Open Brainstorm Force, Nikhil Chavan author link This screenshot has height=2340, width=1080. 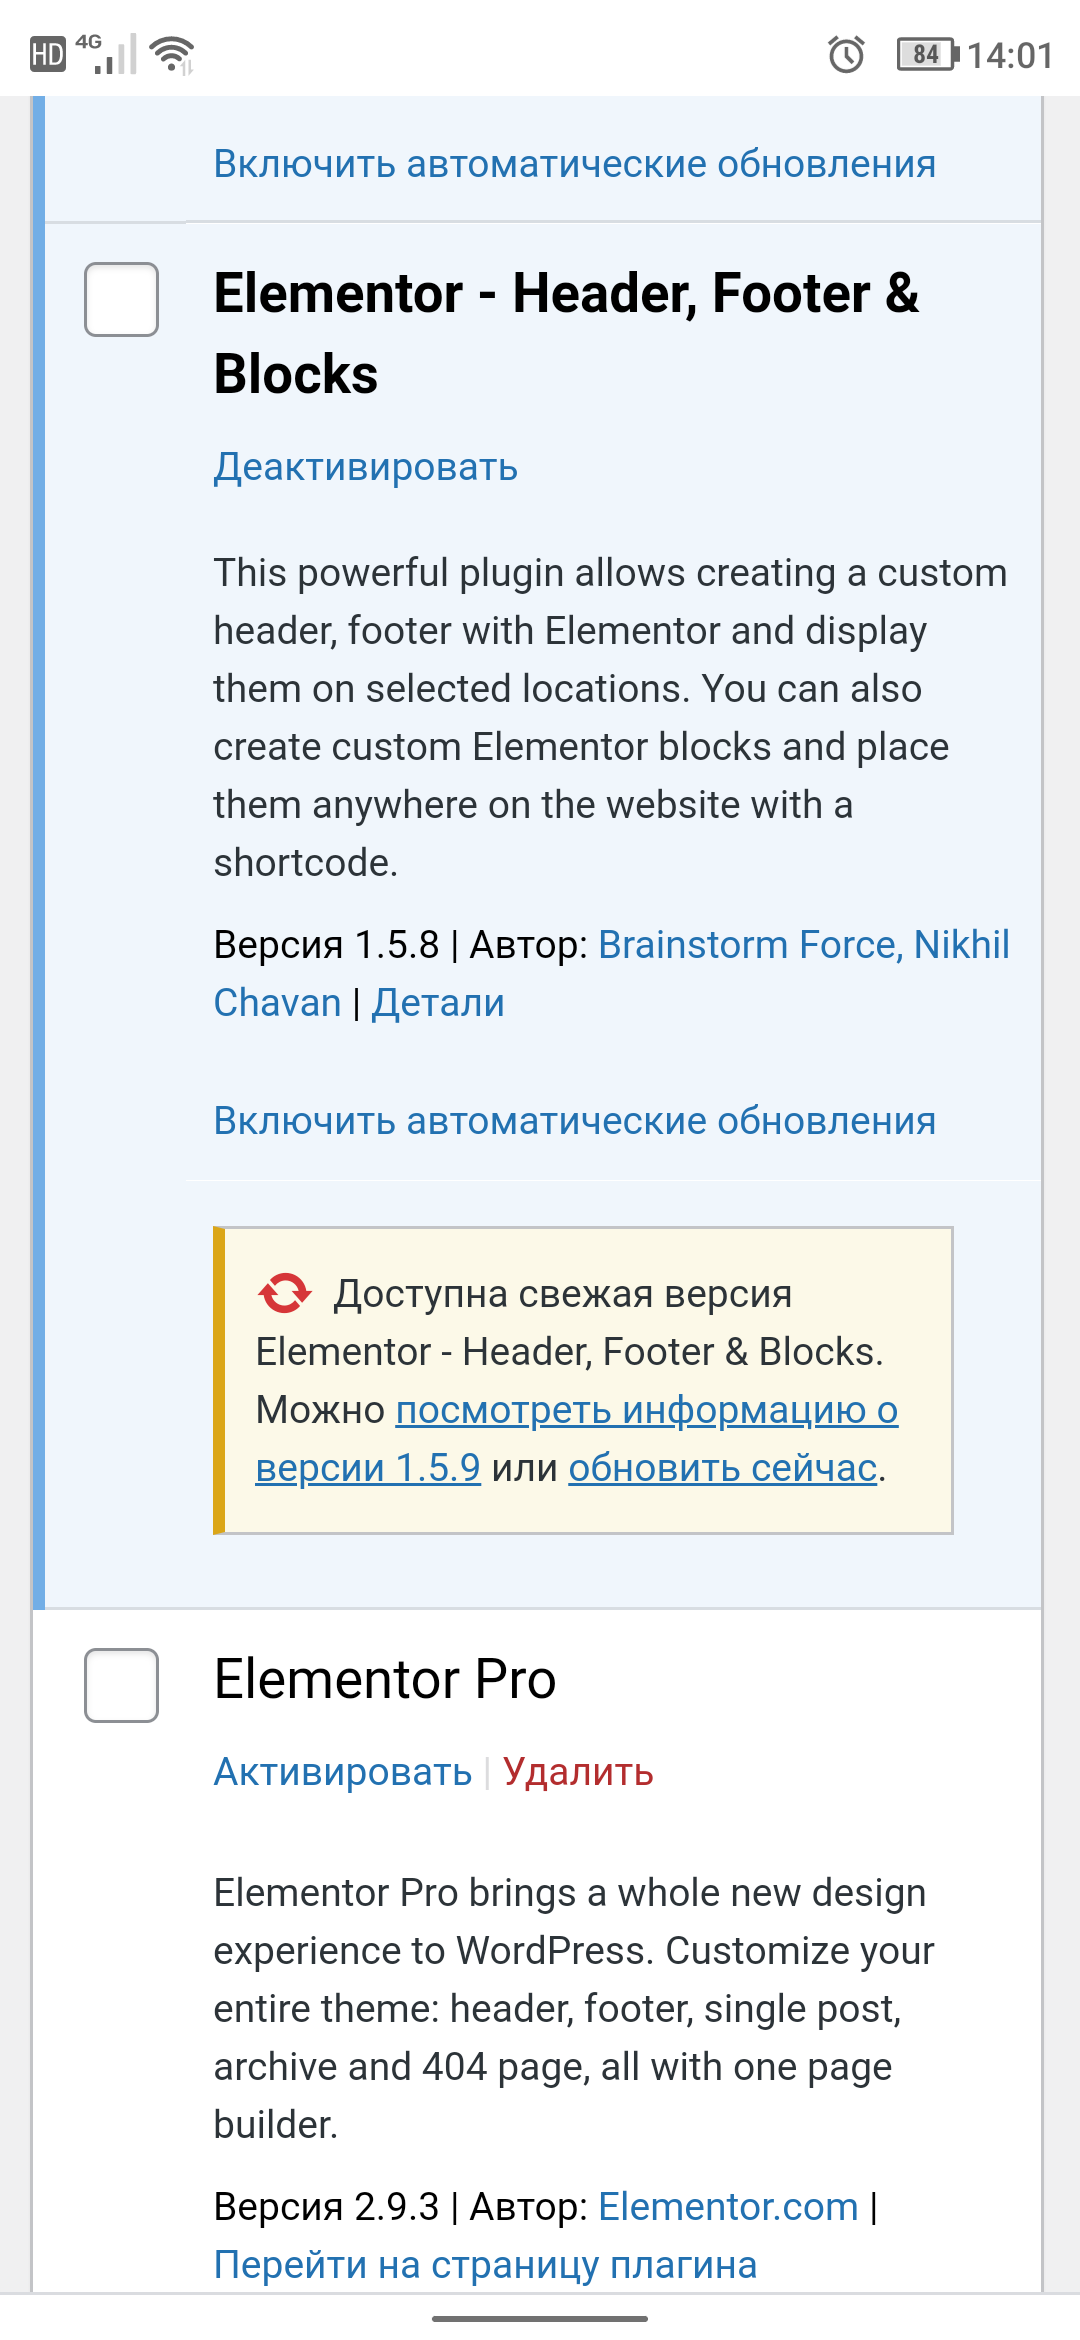(x=611, y=973)
